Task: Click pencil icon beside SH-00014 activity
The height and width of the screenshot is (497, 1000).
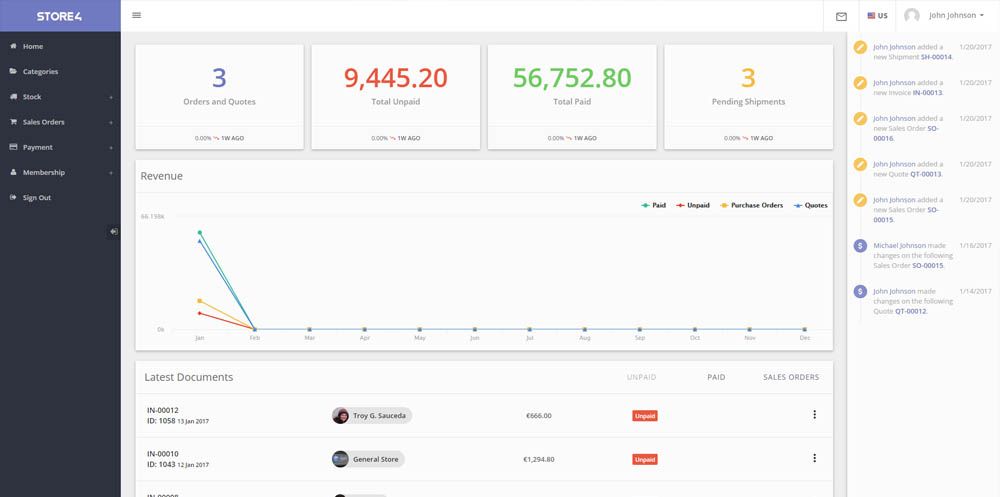Action: [x=860, y=47]
